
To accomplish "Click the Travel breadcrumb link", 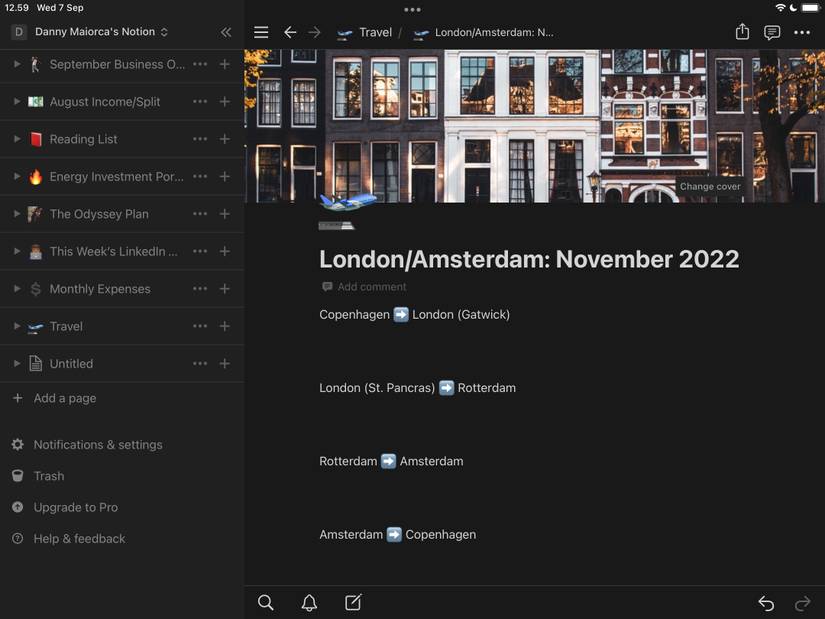I will (375, 32).
